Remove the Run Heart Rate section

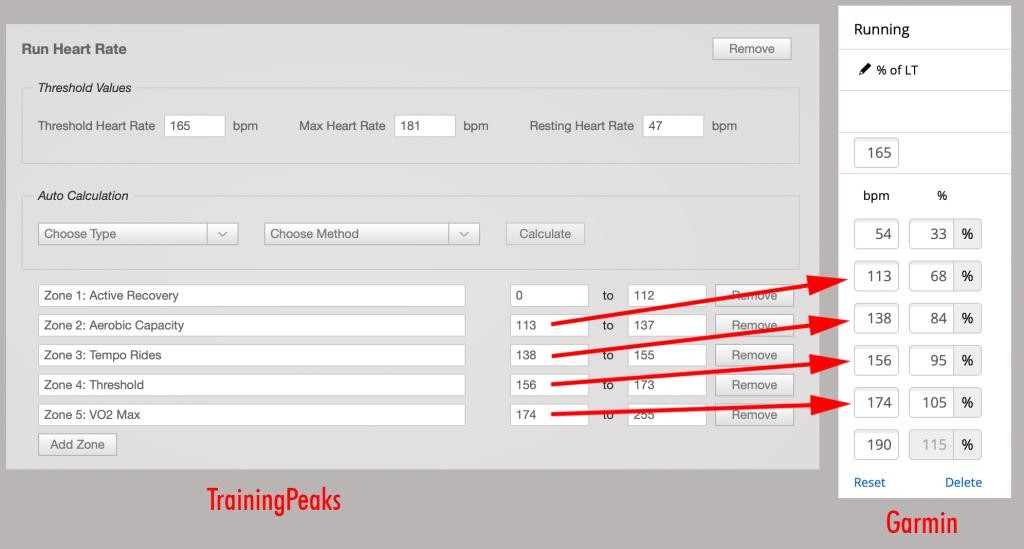tap(752, 49)
